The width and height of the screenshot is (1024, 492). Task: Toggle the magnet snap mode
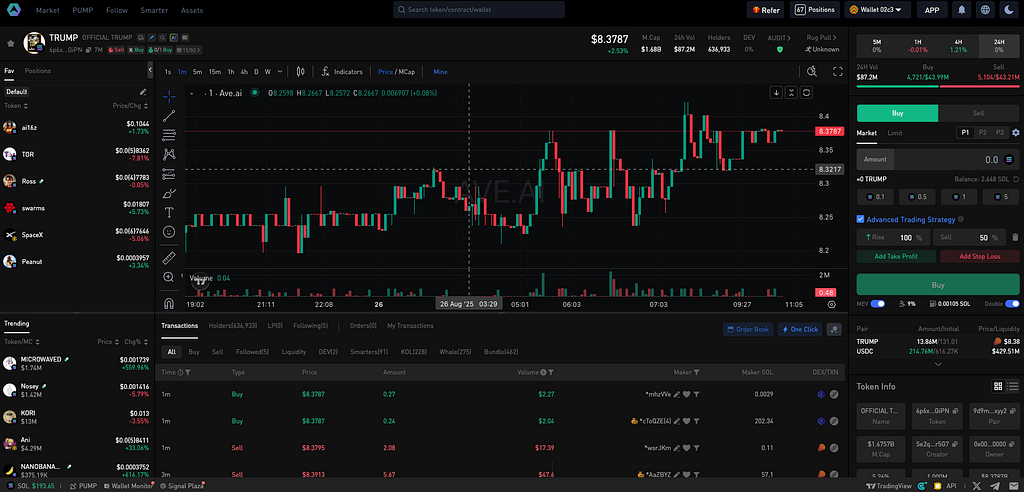coord(169,303)
